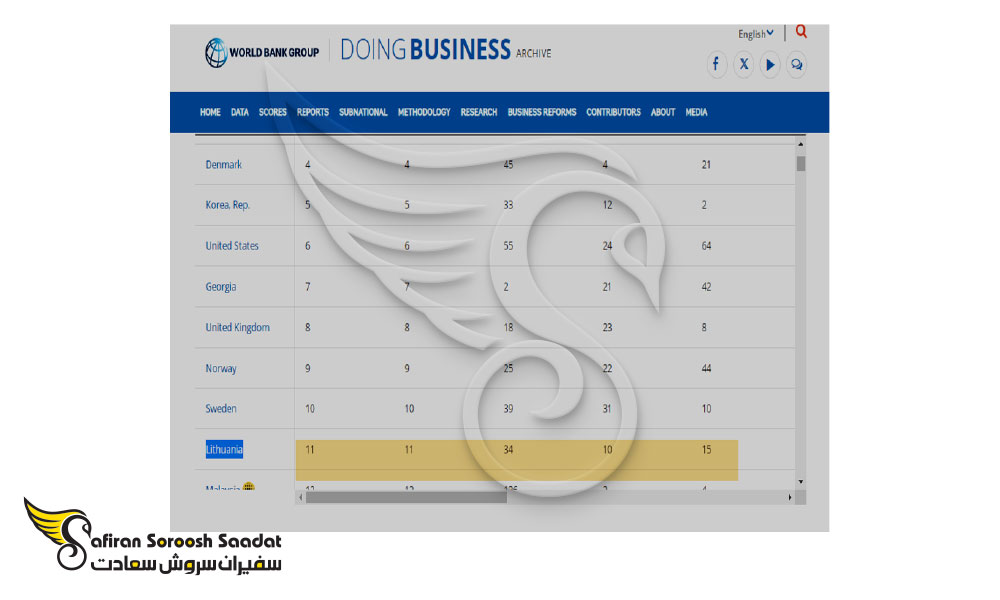This screenshot has width=1000, height=600.
Task: Click value 42 in the Georgia row
Action: click(706, 287)
